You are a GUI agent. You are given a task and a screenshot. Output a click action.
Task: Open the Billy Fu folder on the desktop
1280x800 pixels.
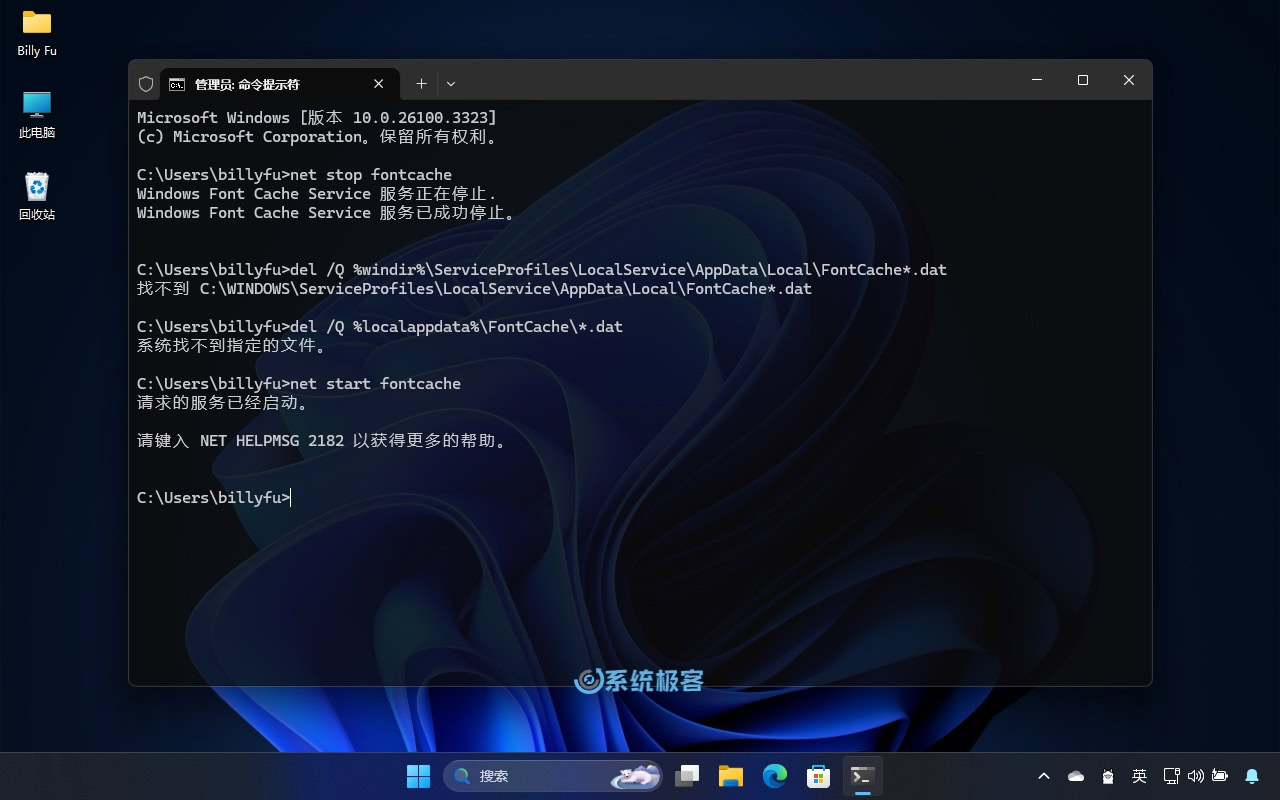pyautogui.click(x=37, y=32)
